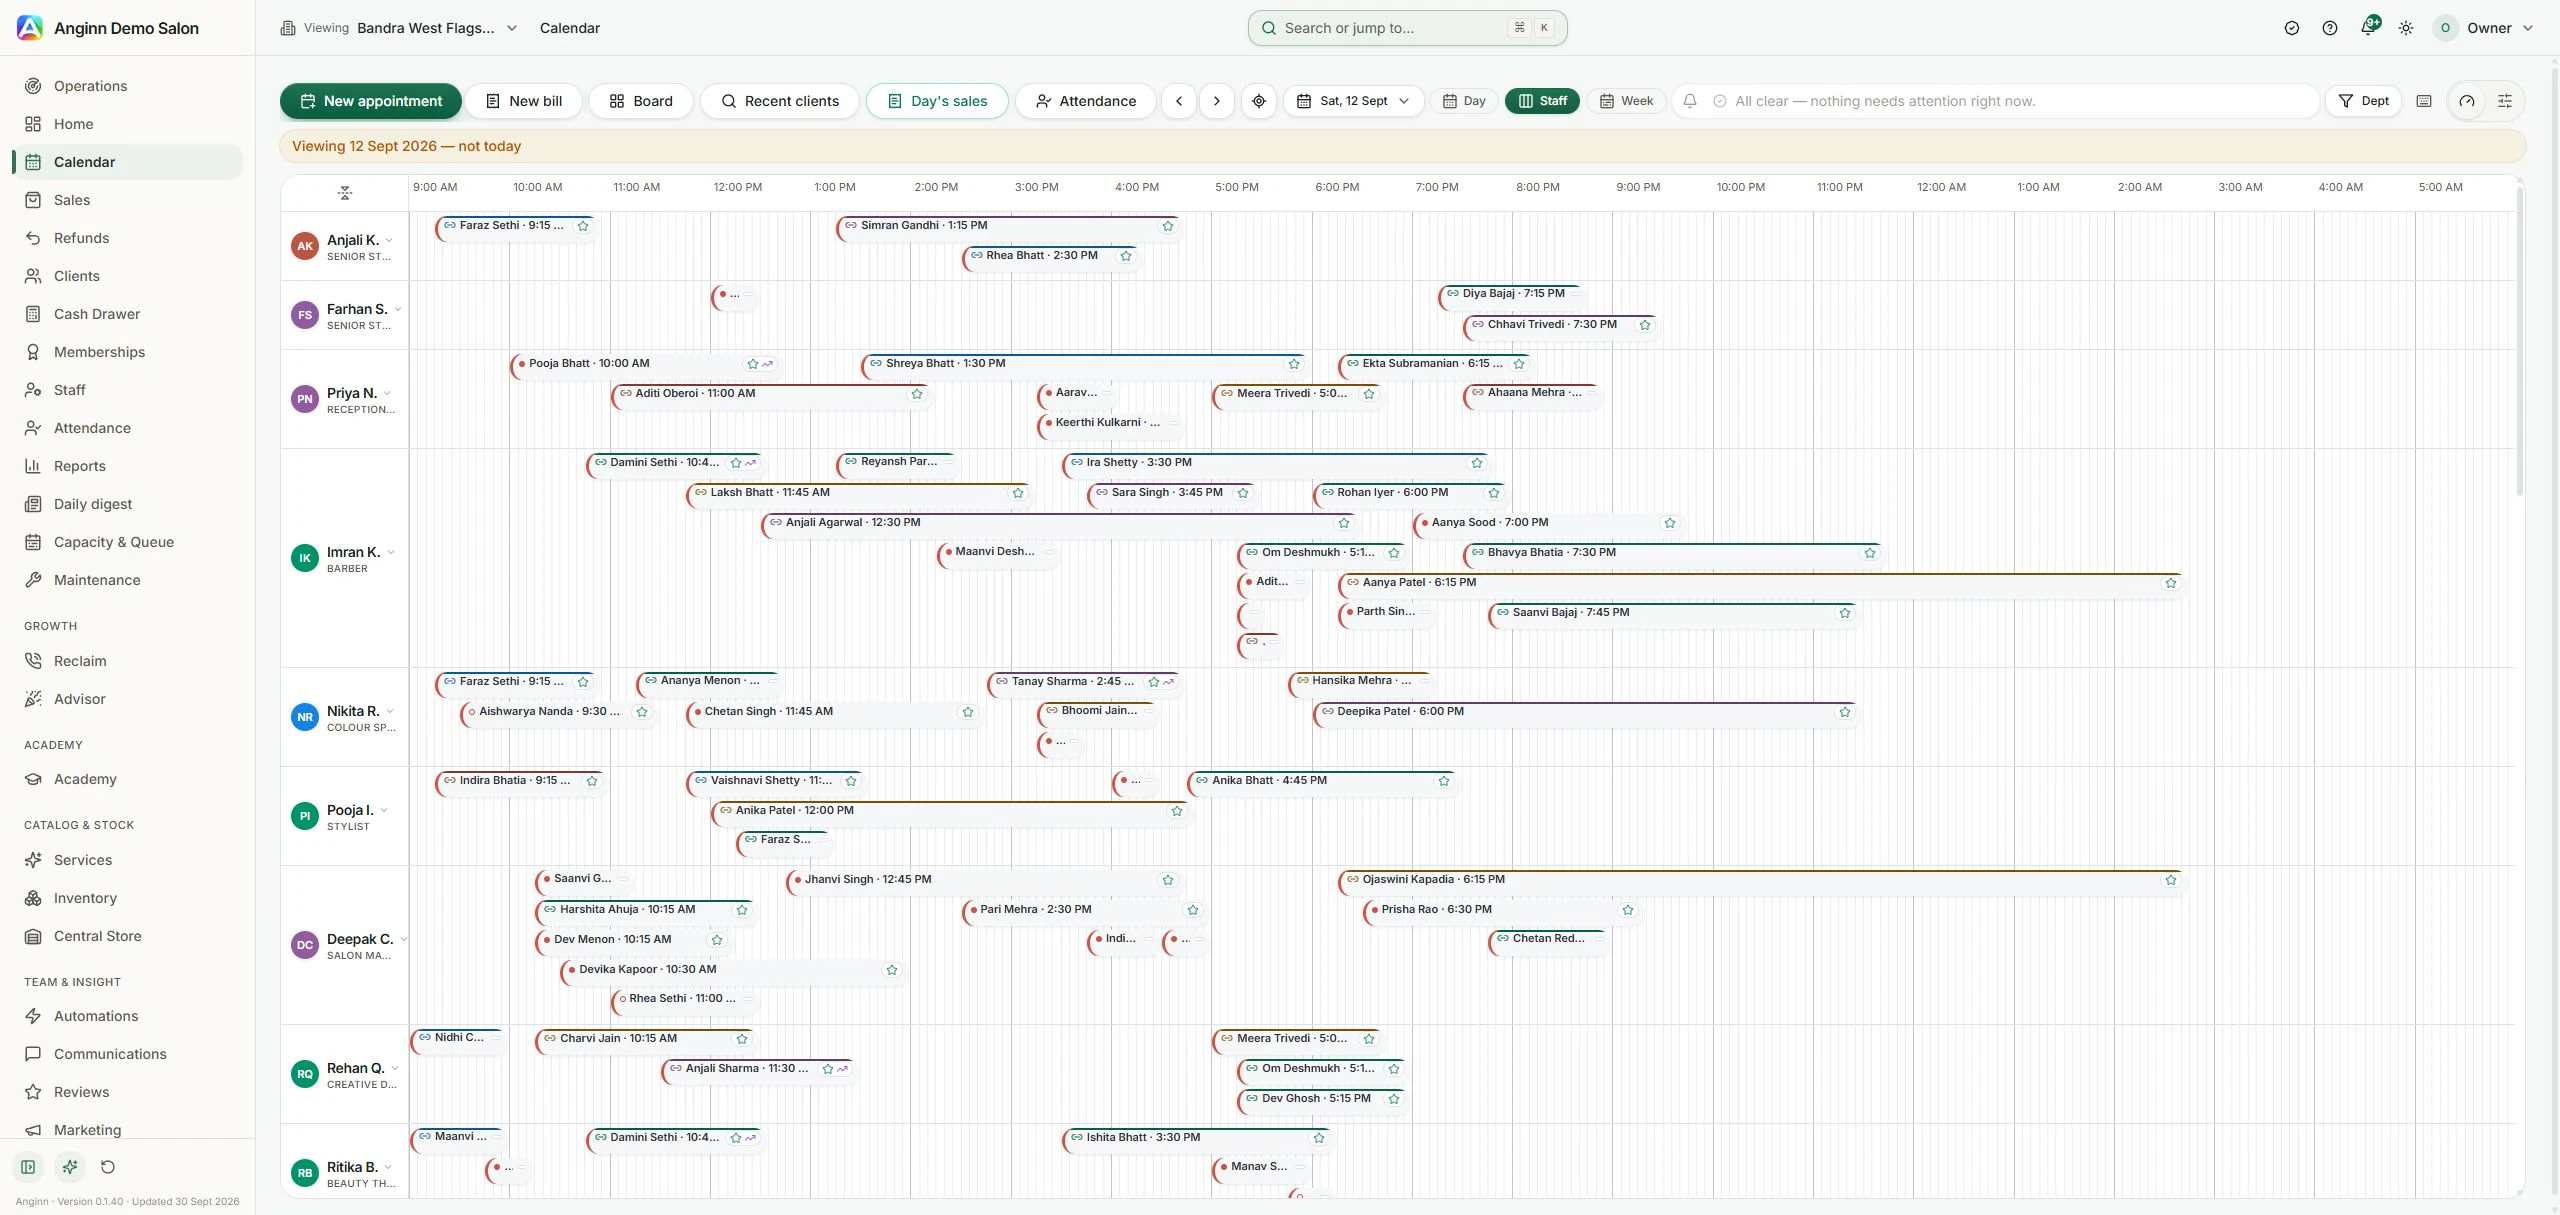
Task: Click the refresh icon at sidebar bottom
Action: (108, 1167)
